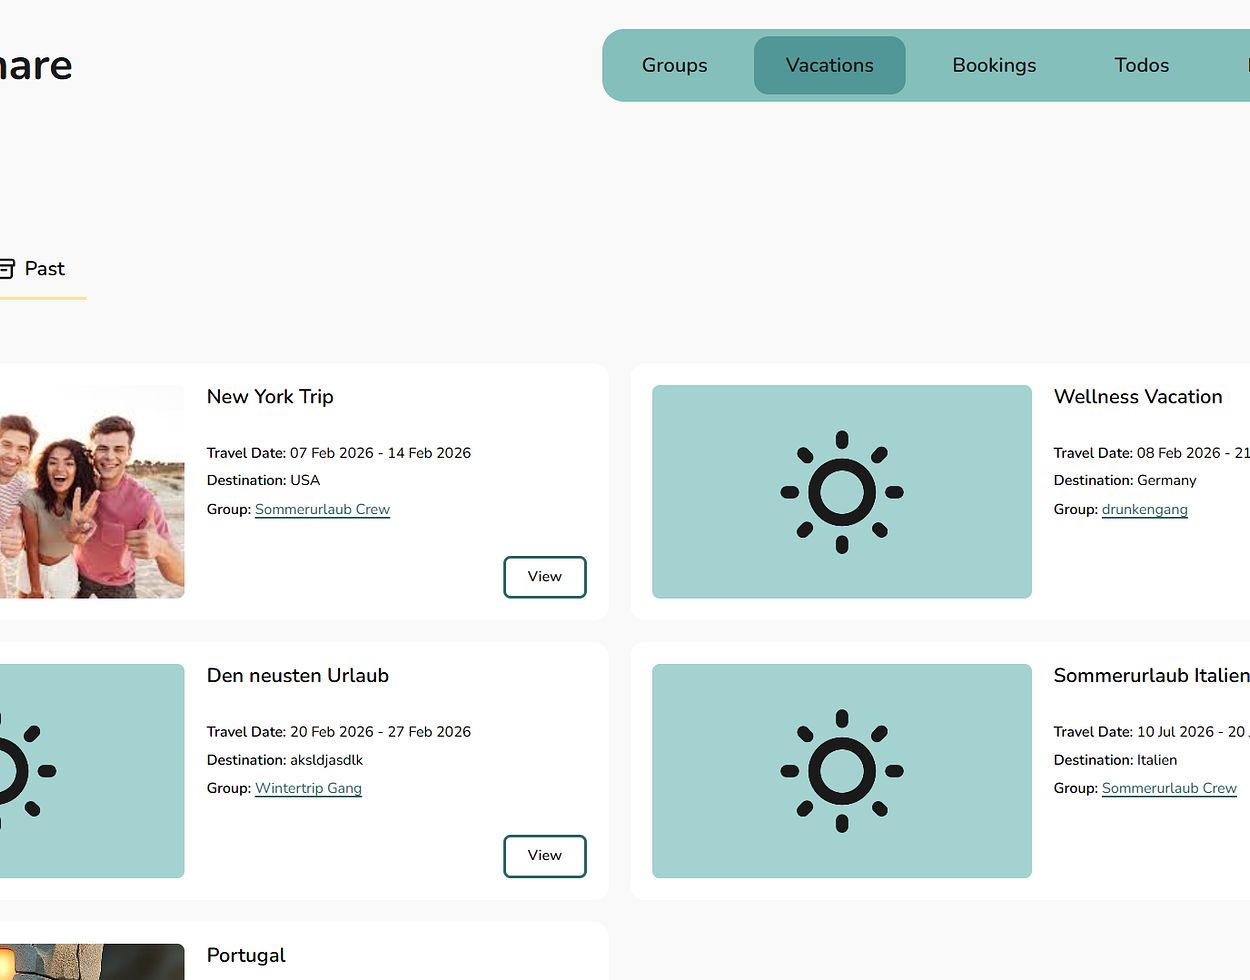Screen dimensions: 1250x980
Task: Click the sun placeholder on Den neusten Urlaub
Action: [x=20, y=771]
